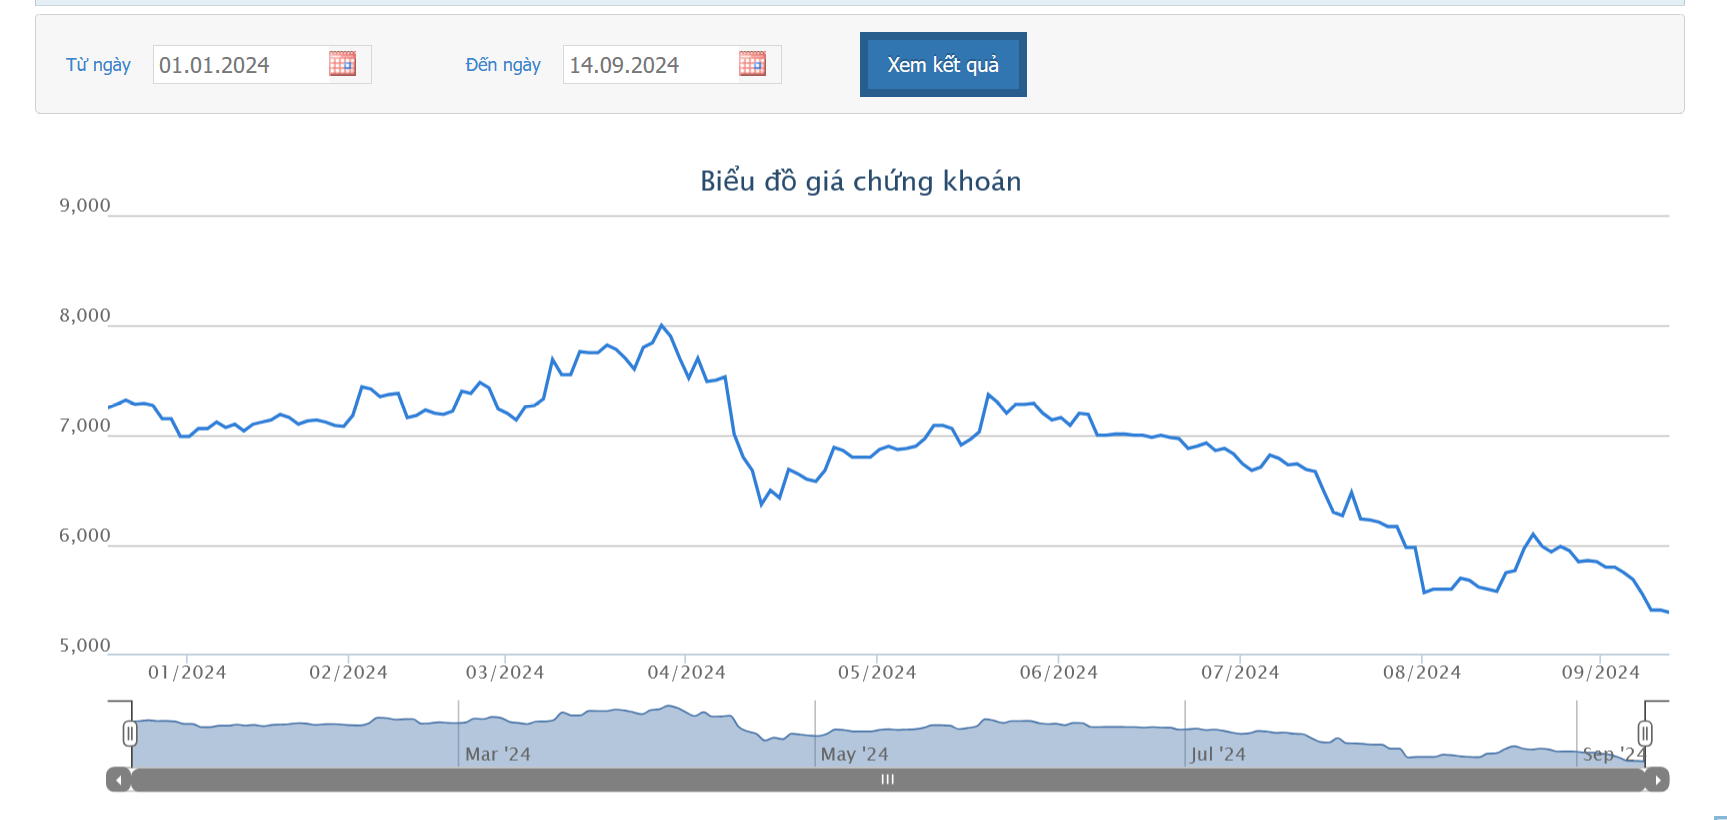Screen dimensions: 1727x820
Task: Click the horizontal scrollbar grip in navigator
Action: coord(888,780)
